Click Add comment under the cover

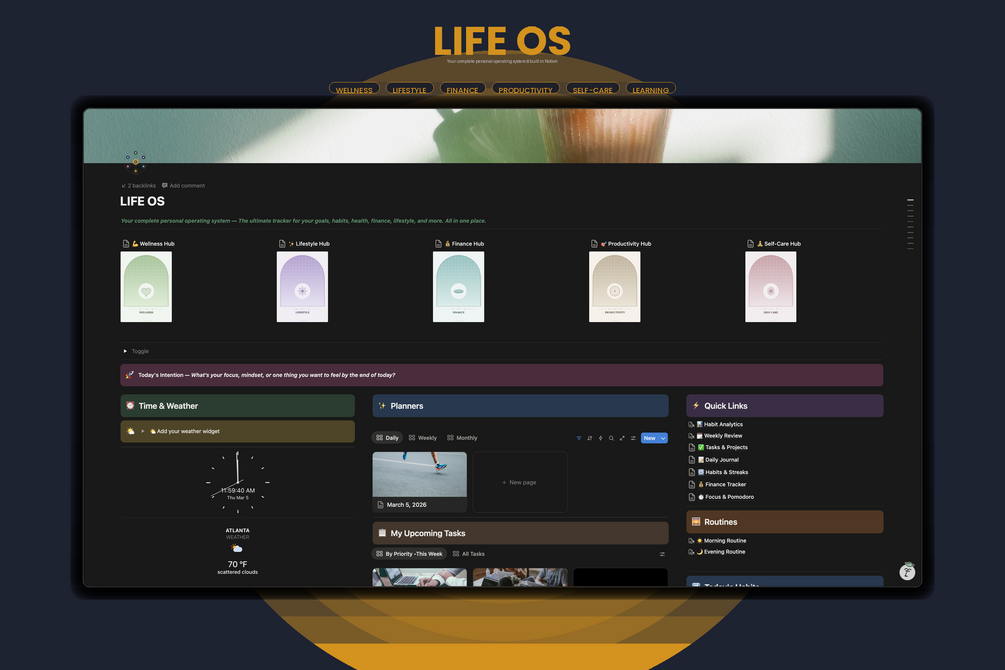coord(183,186)
